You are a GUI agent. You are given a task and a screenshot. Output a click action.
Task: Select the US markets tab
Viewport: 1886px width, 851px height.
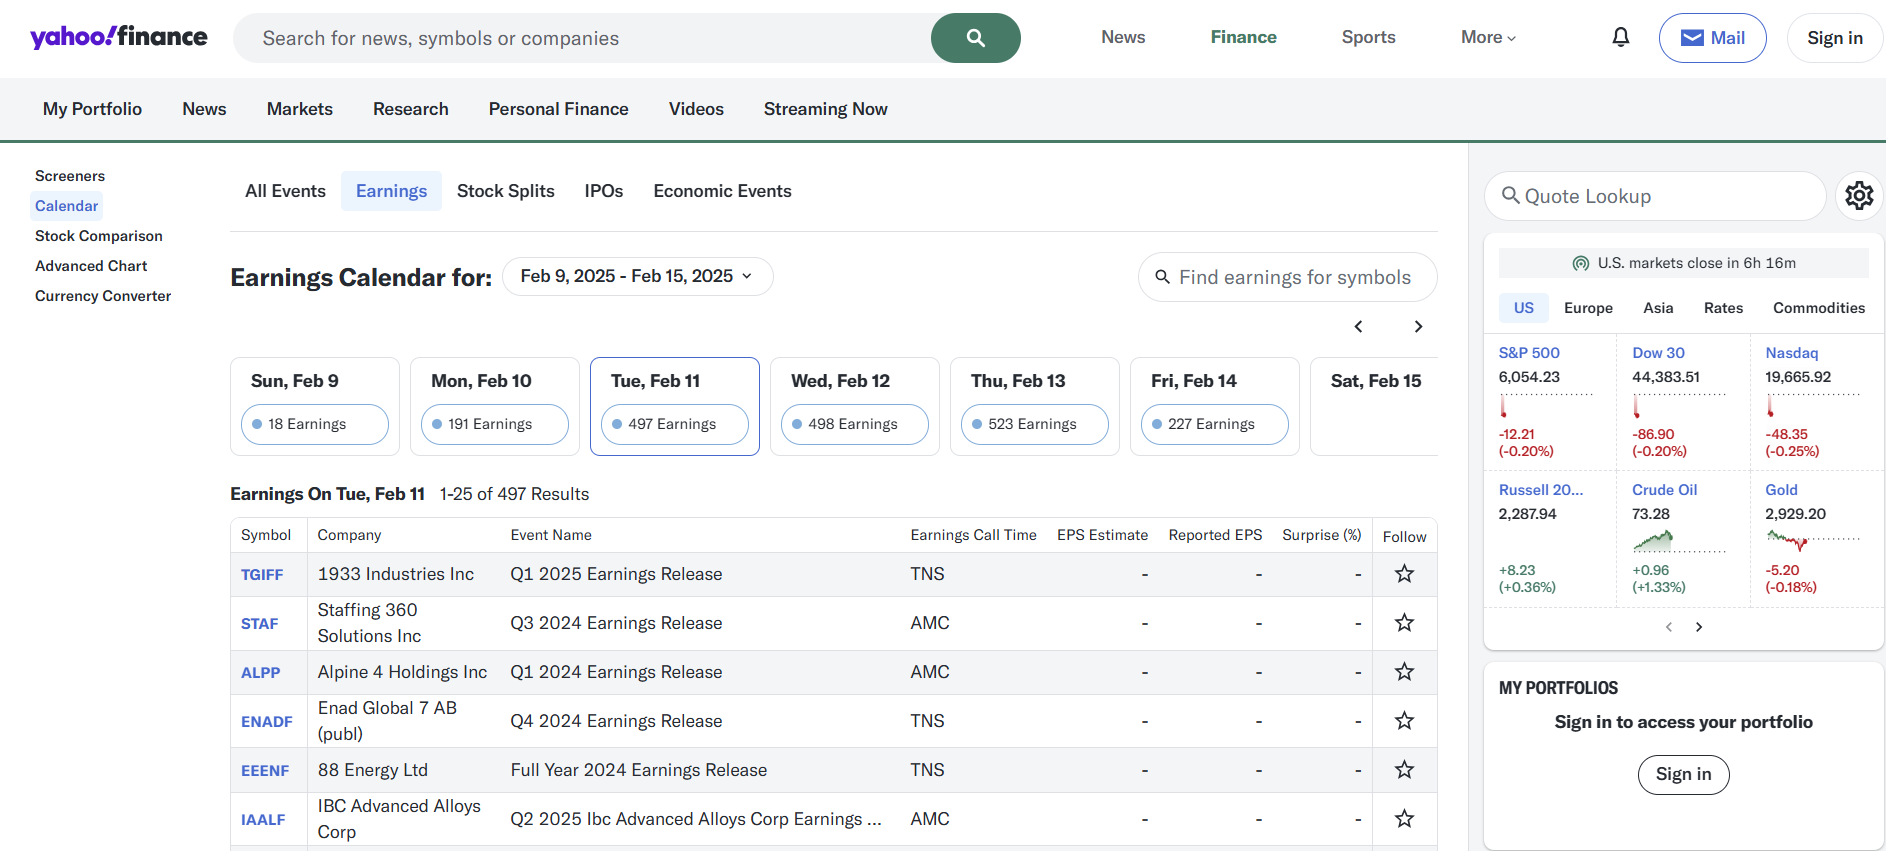[1523, 308]
